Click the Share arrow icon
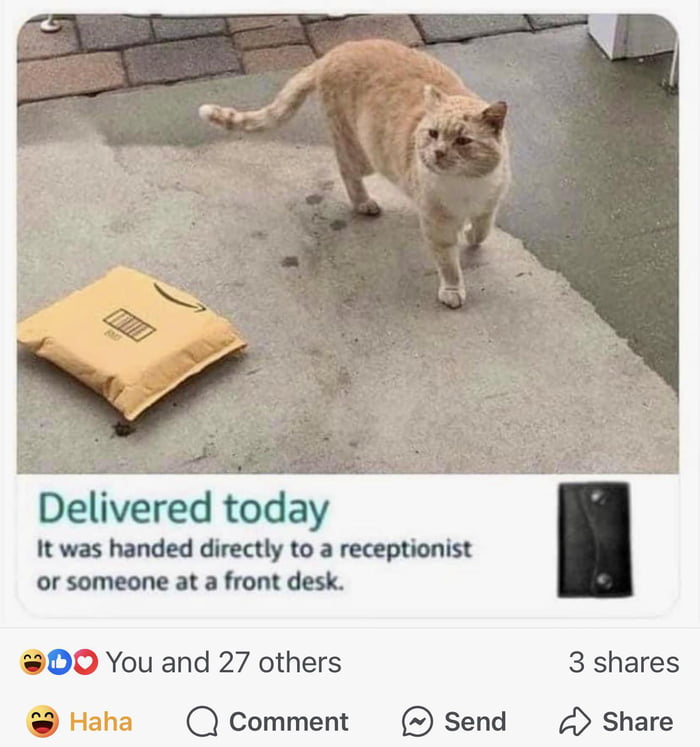Viewport: 700px width, 747px height. click(575, 721)
